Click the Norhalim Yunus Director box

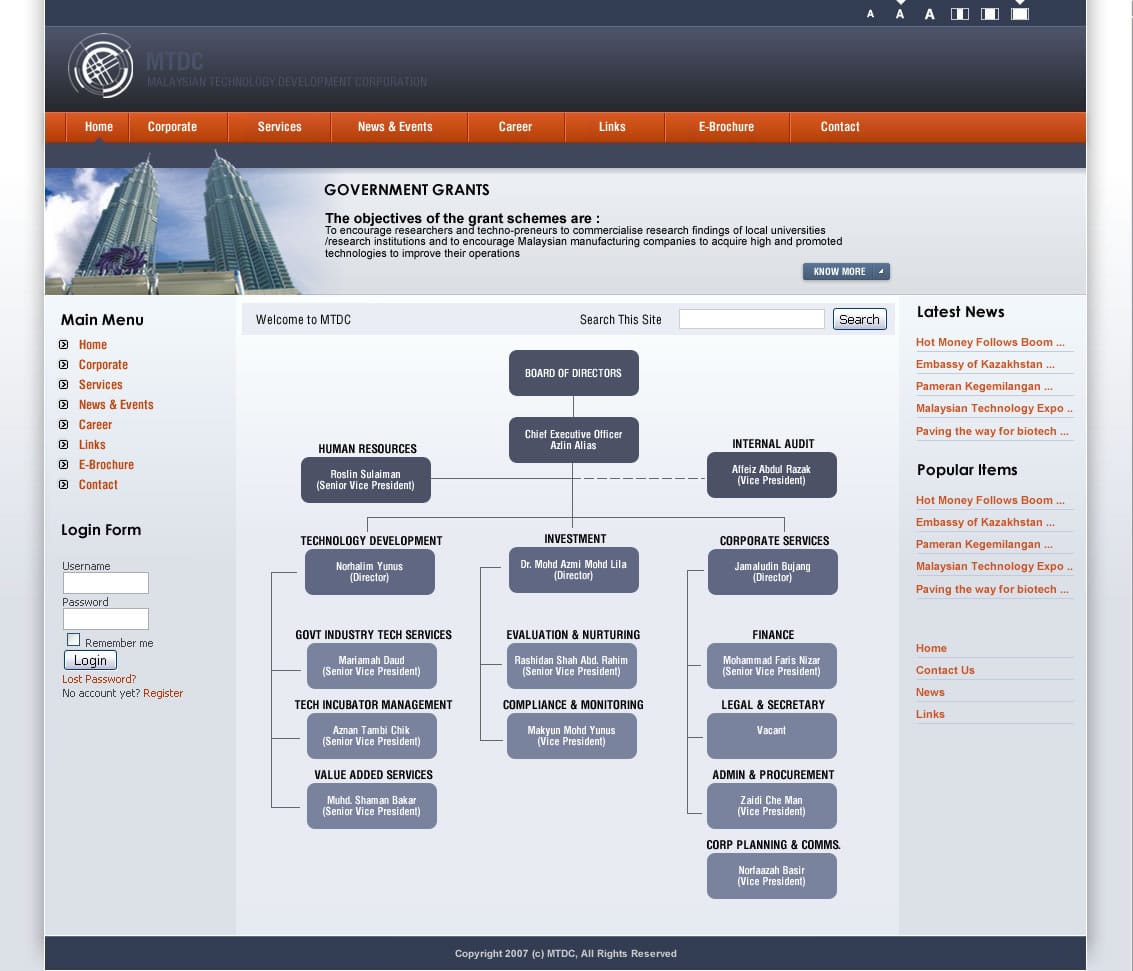click(370, 572)
